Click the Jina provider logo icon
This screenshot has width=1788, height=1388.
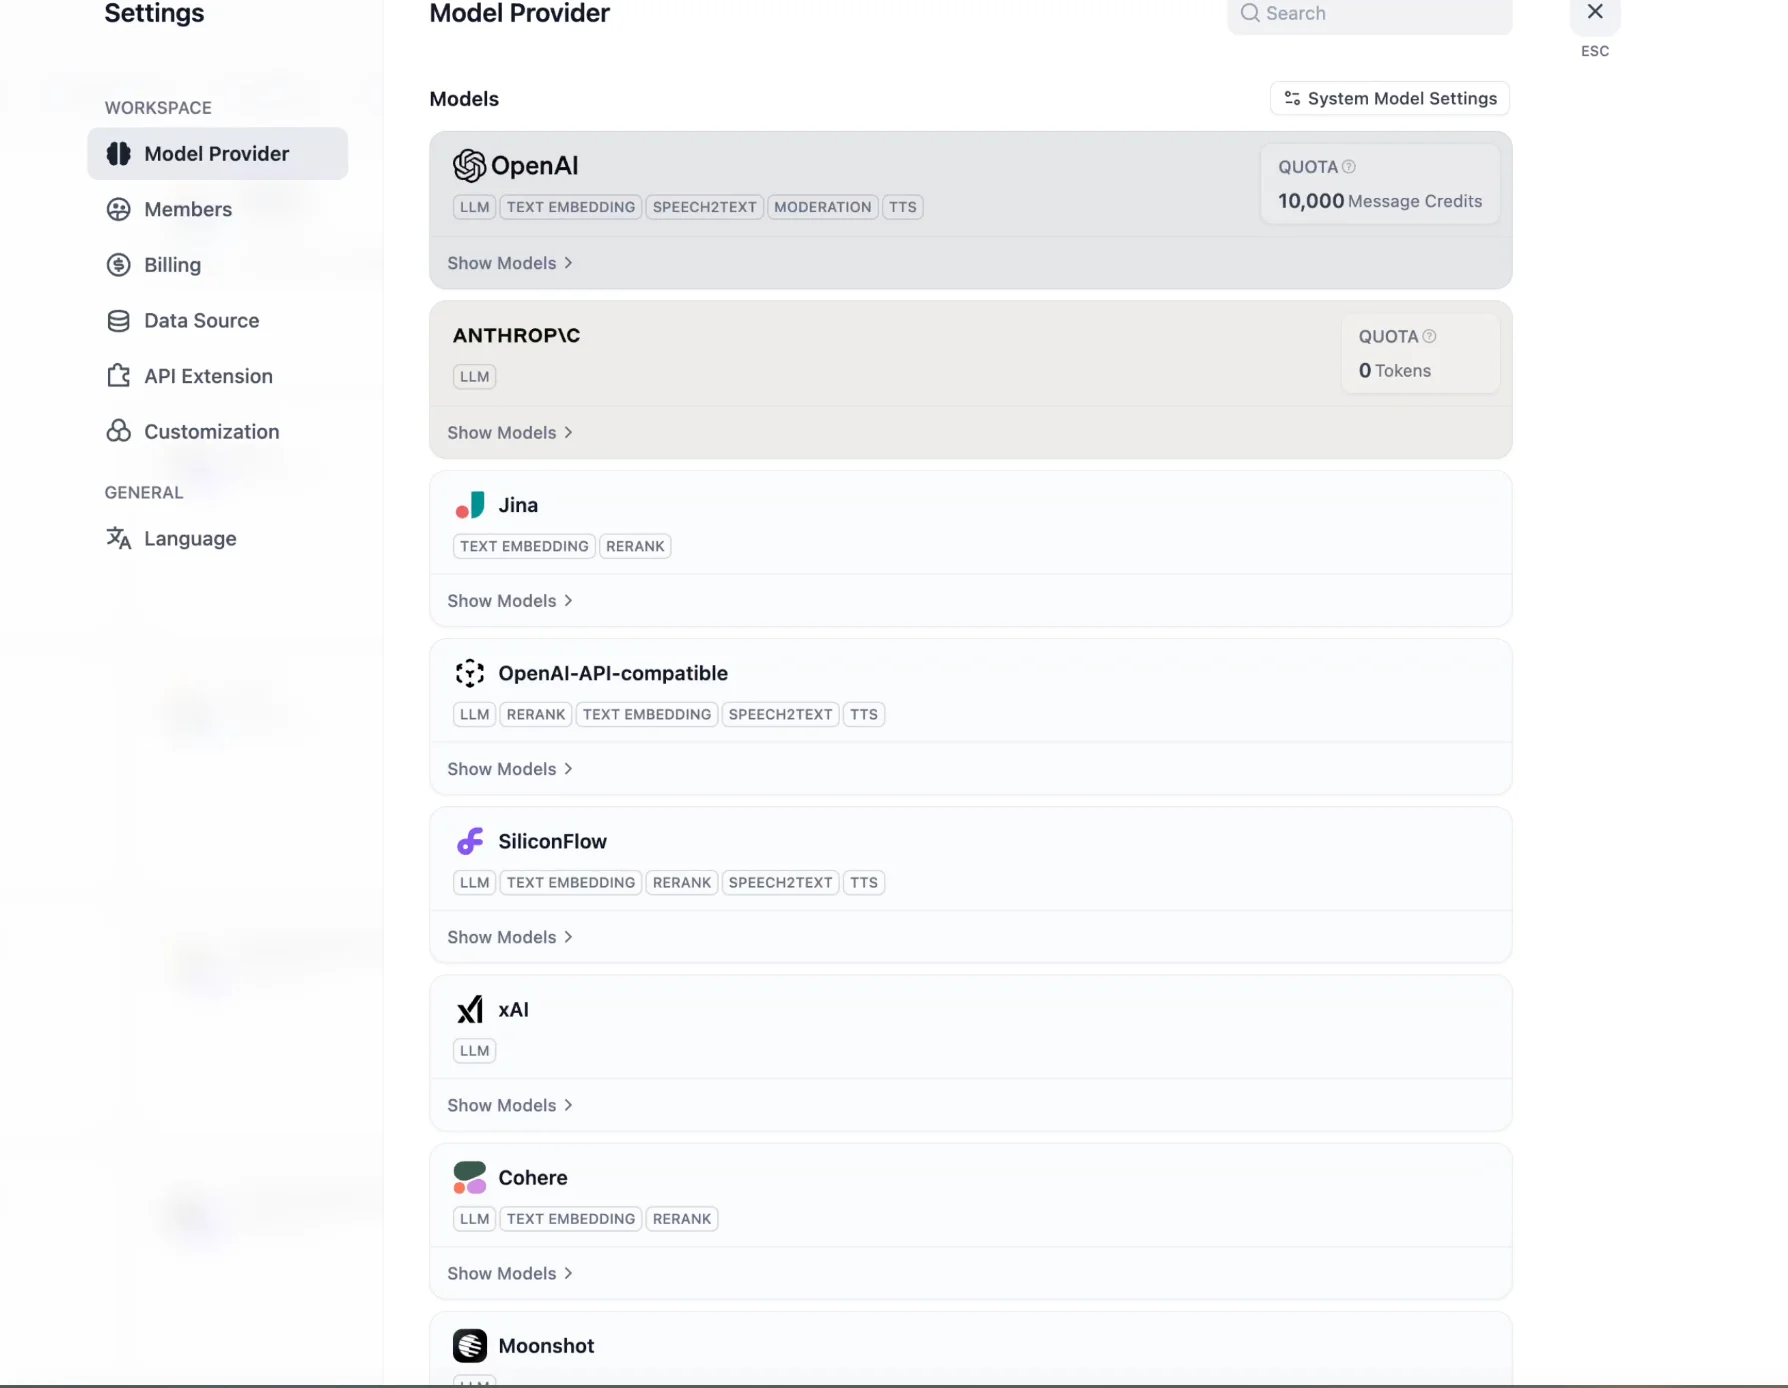click(469, 506)
